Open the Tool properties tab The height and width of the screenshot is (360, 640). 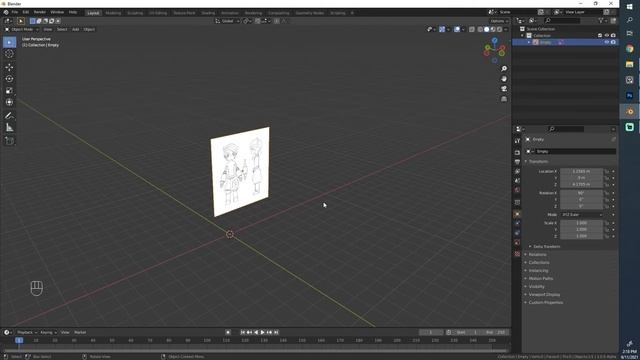pos(517,141)
